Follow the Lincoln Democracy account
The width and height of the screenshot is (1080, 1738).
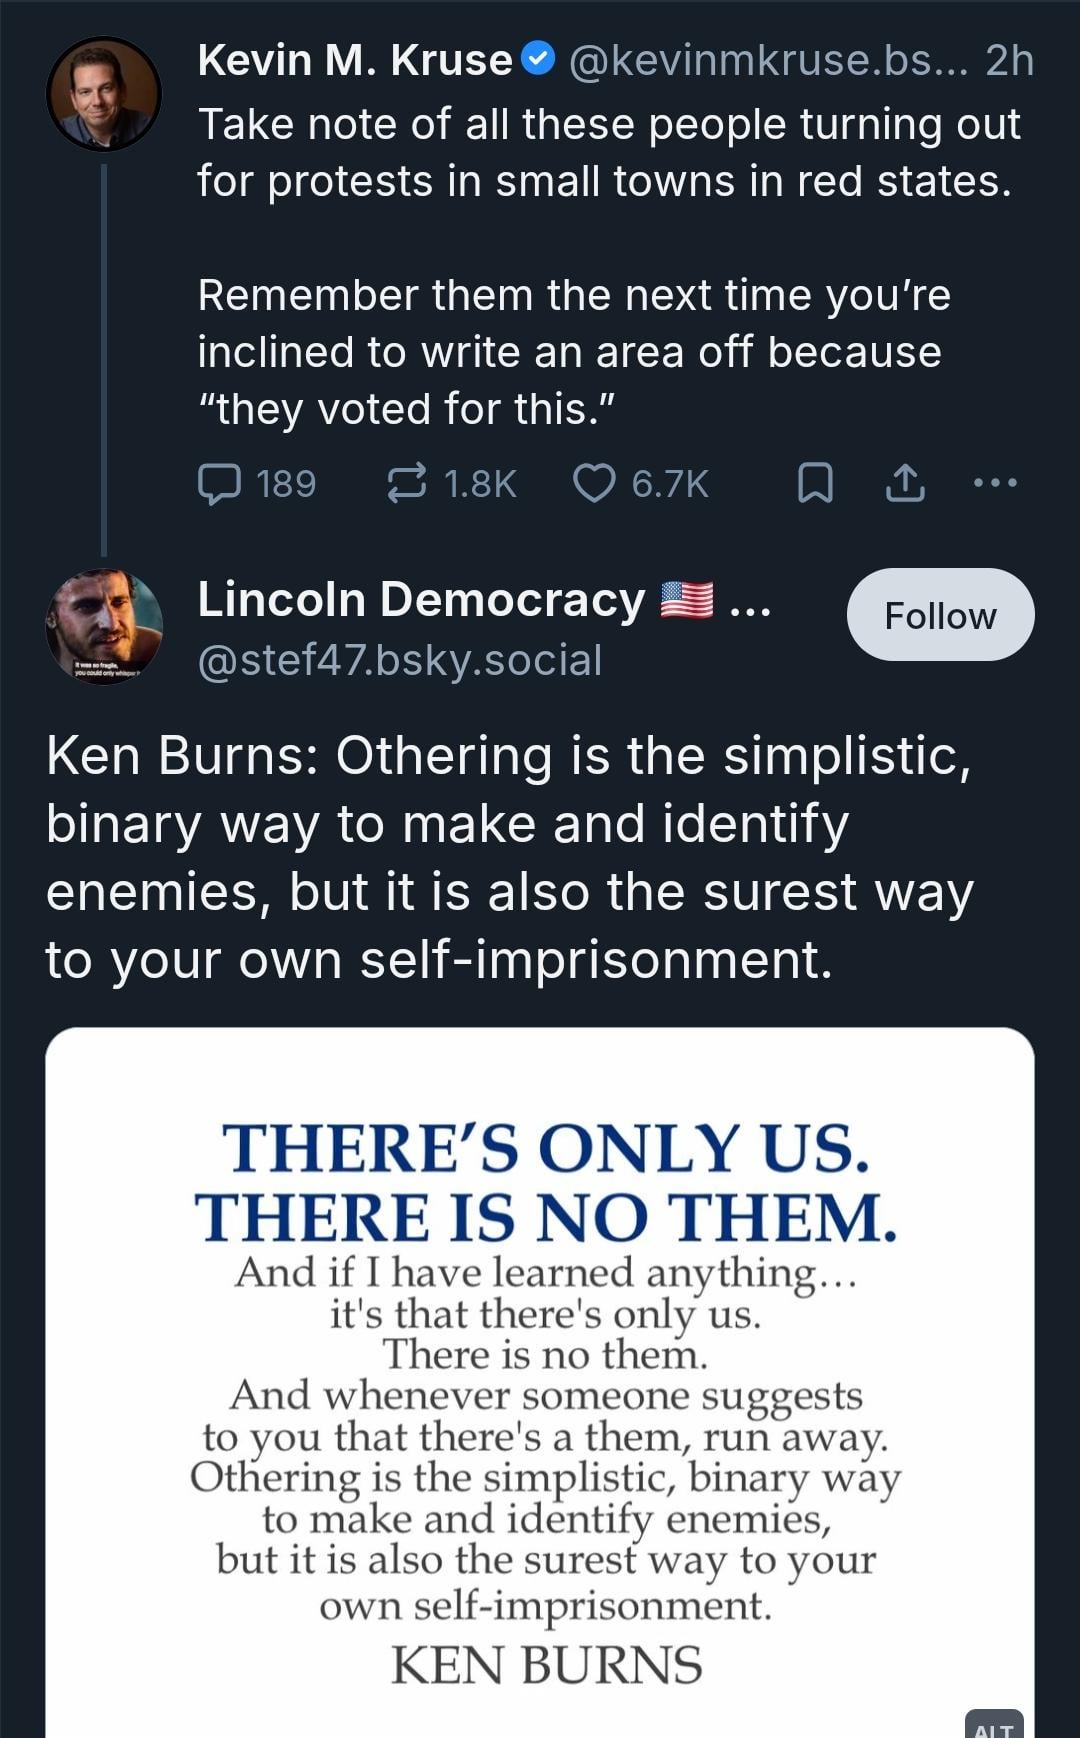click(940, 615)
